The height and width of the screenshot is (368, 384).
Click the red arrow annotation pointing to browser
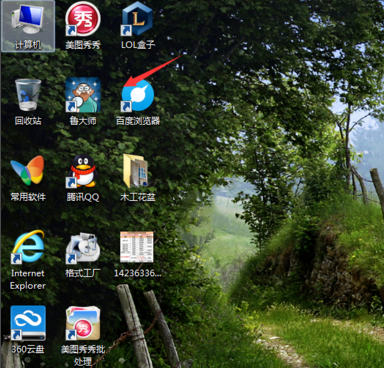pos(154,70)
